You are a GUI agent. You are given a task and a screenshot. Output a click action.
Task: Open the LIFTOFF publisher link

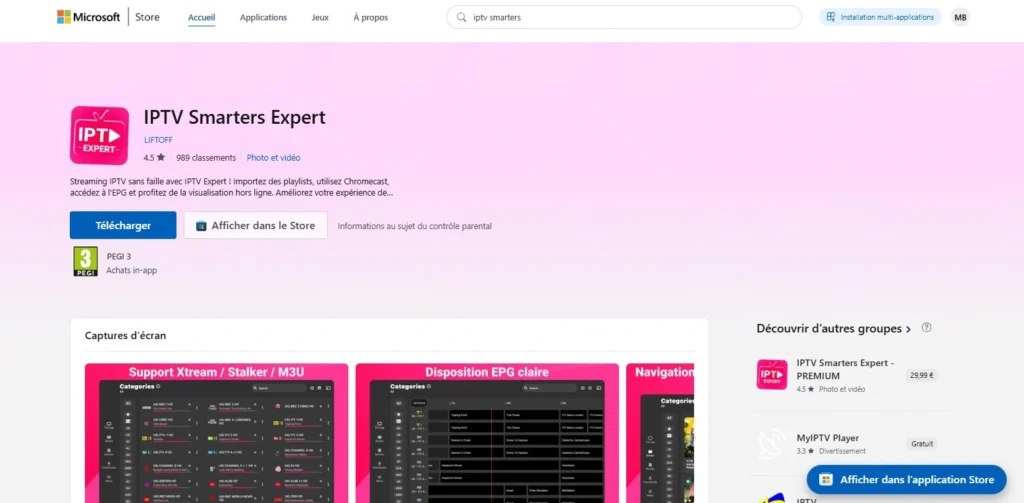158,140
